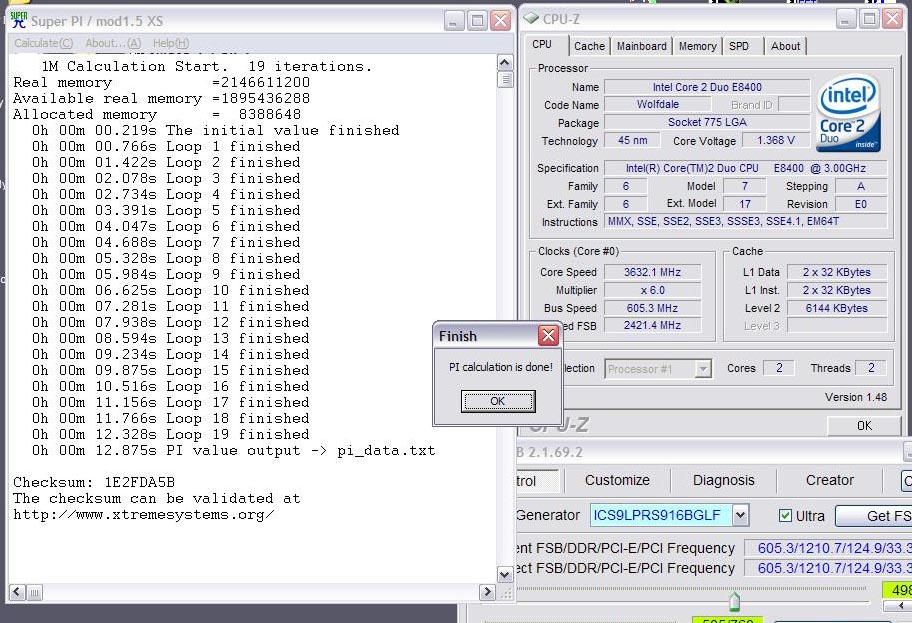Screen dimensions: 912x623
Task: Click the Current FSB/DDR/PCI-E/PCI frequency field
Action: 828,548
